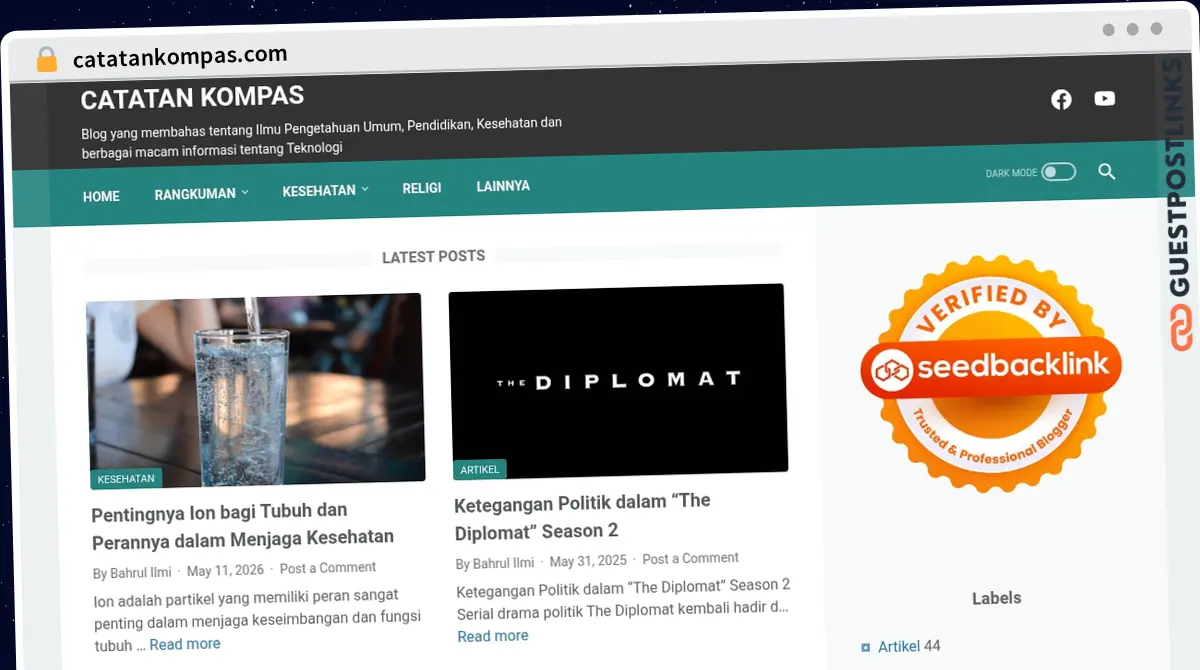Open Post a Comment on the Ion article
1200x670 pixels.
(x=328, y=568)
